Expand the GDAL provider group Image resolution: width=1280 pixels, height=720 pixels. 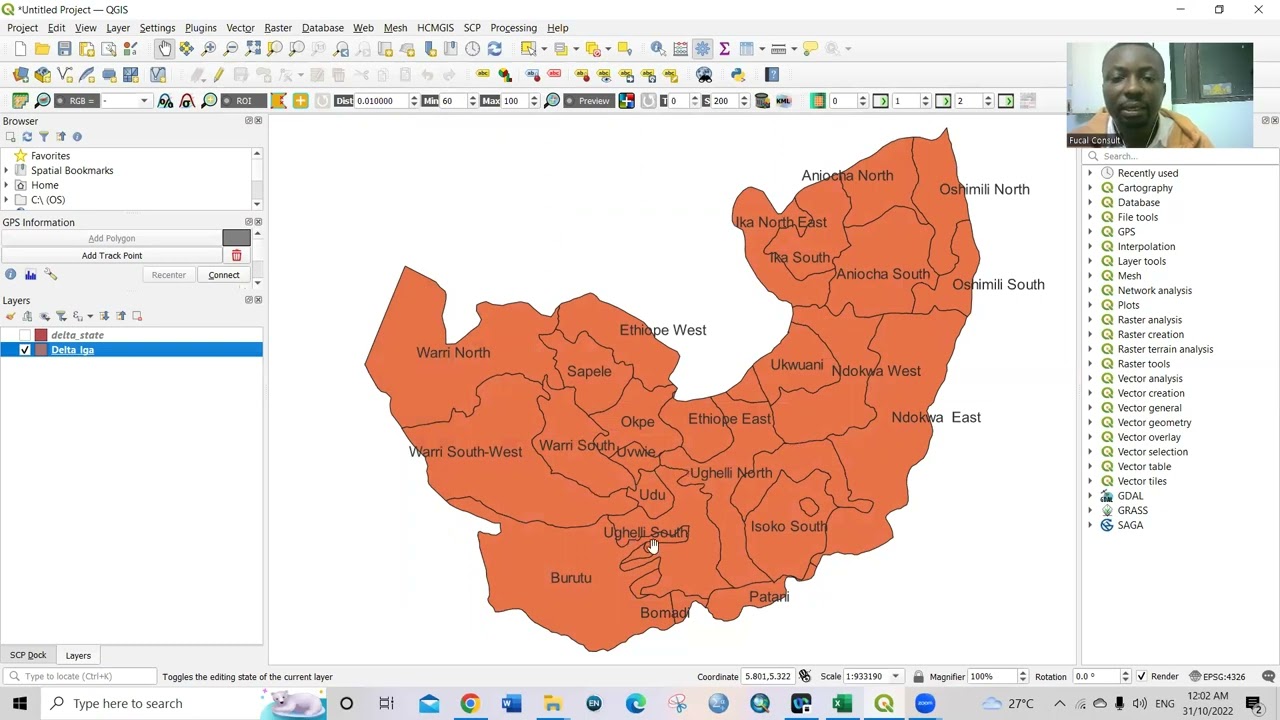(1090, 496)
